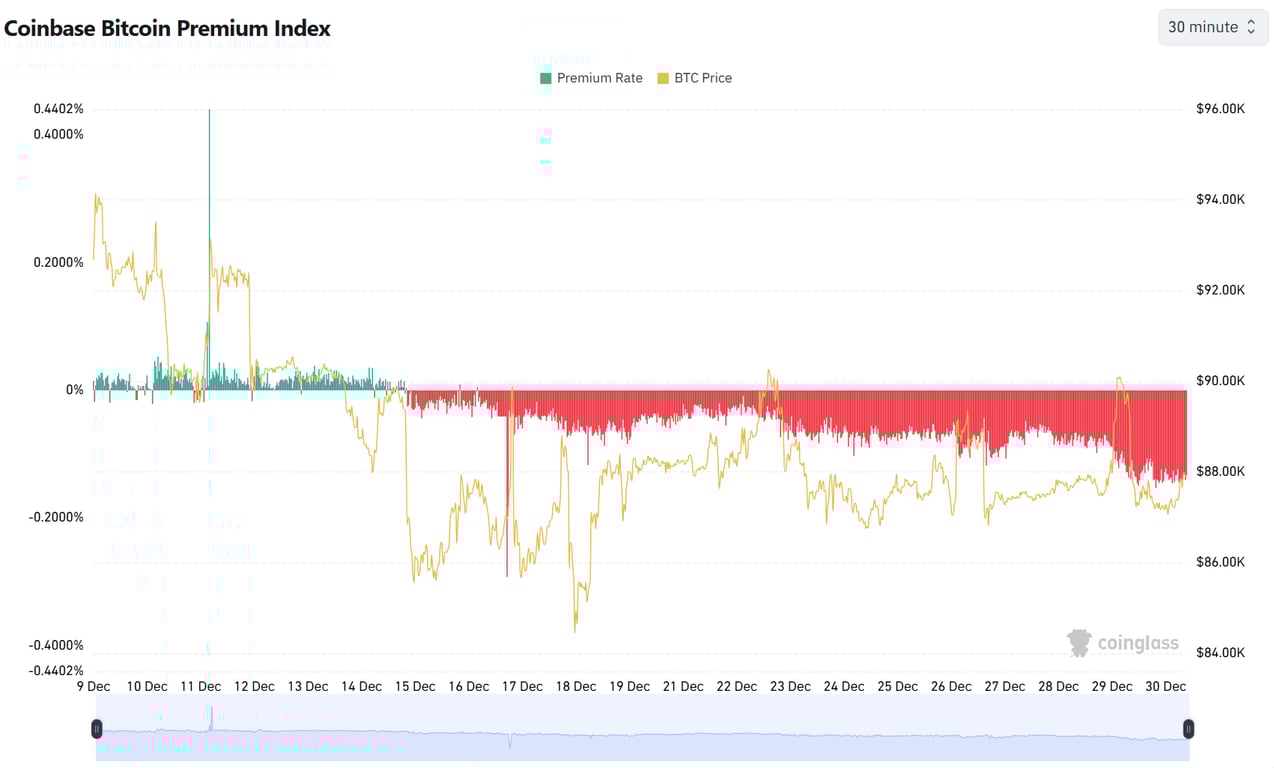Image resolution: width=1274 pixels, height=768 pixels.
Task: Select the right navigator handle
Action: coord(1188,729)
